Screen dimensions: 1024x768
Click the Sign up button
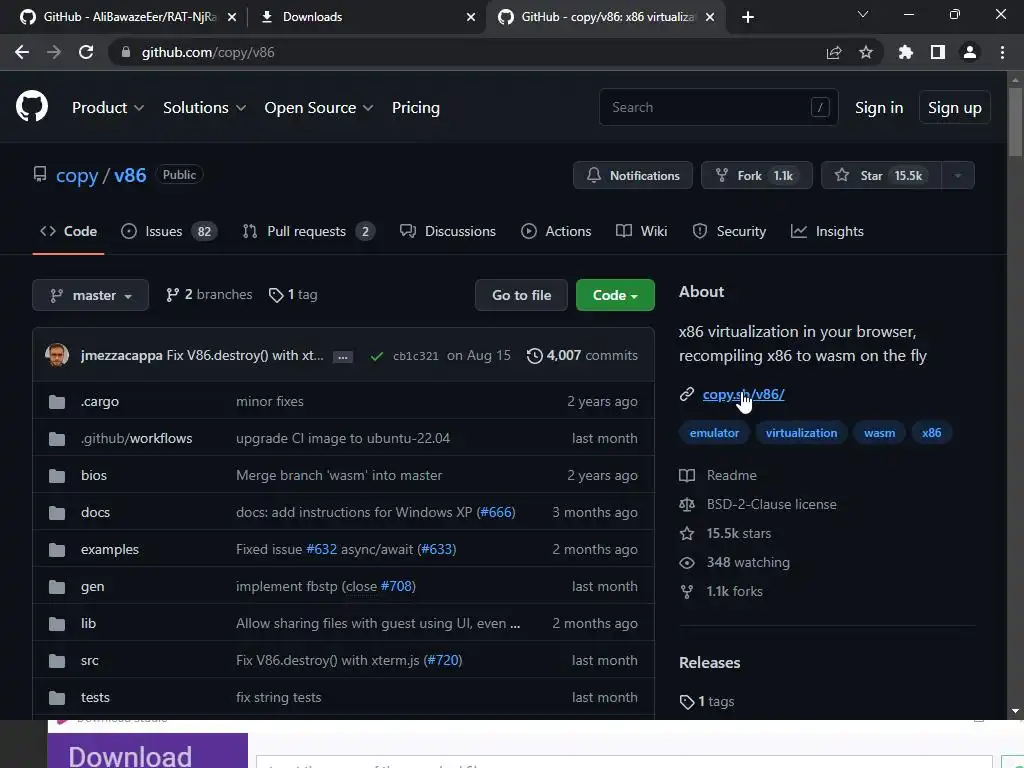pos(954,108)
